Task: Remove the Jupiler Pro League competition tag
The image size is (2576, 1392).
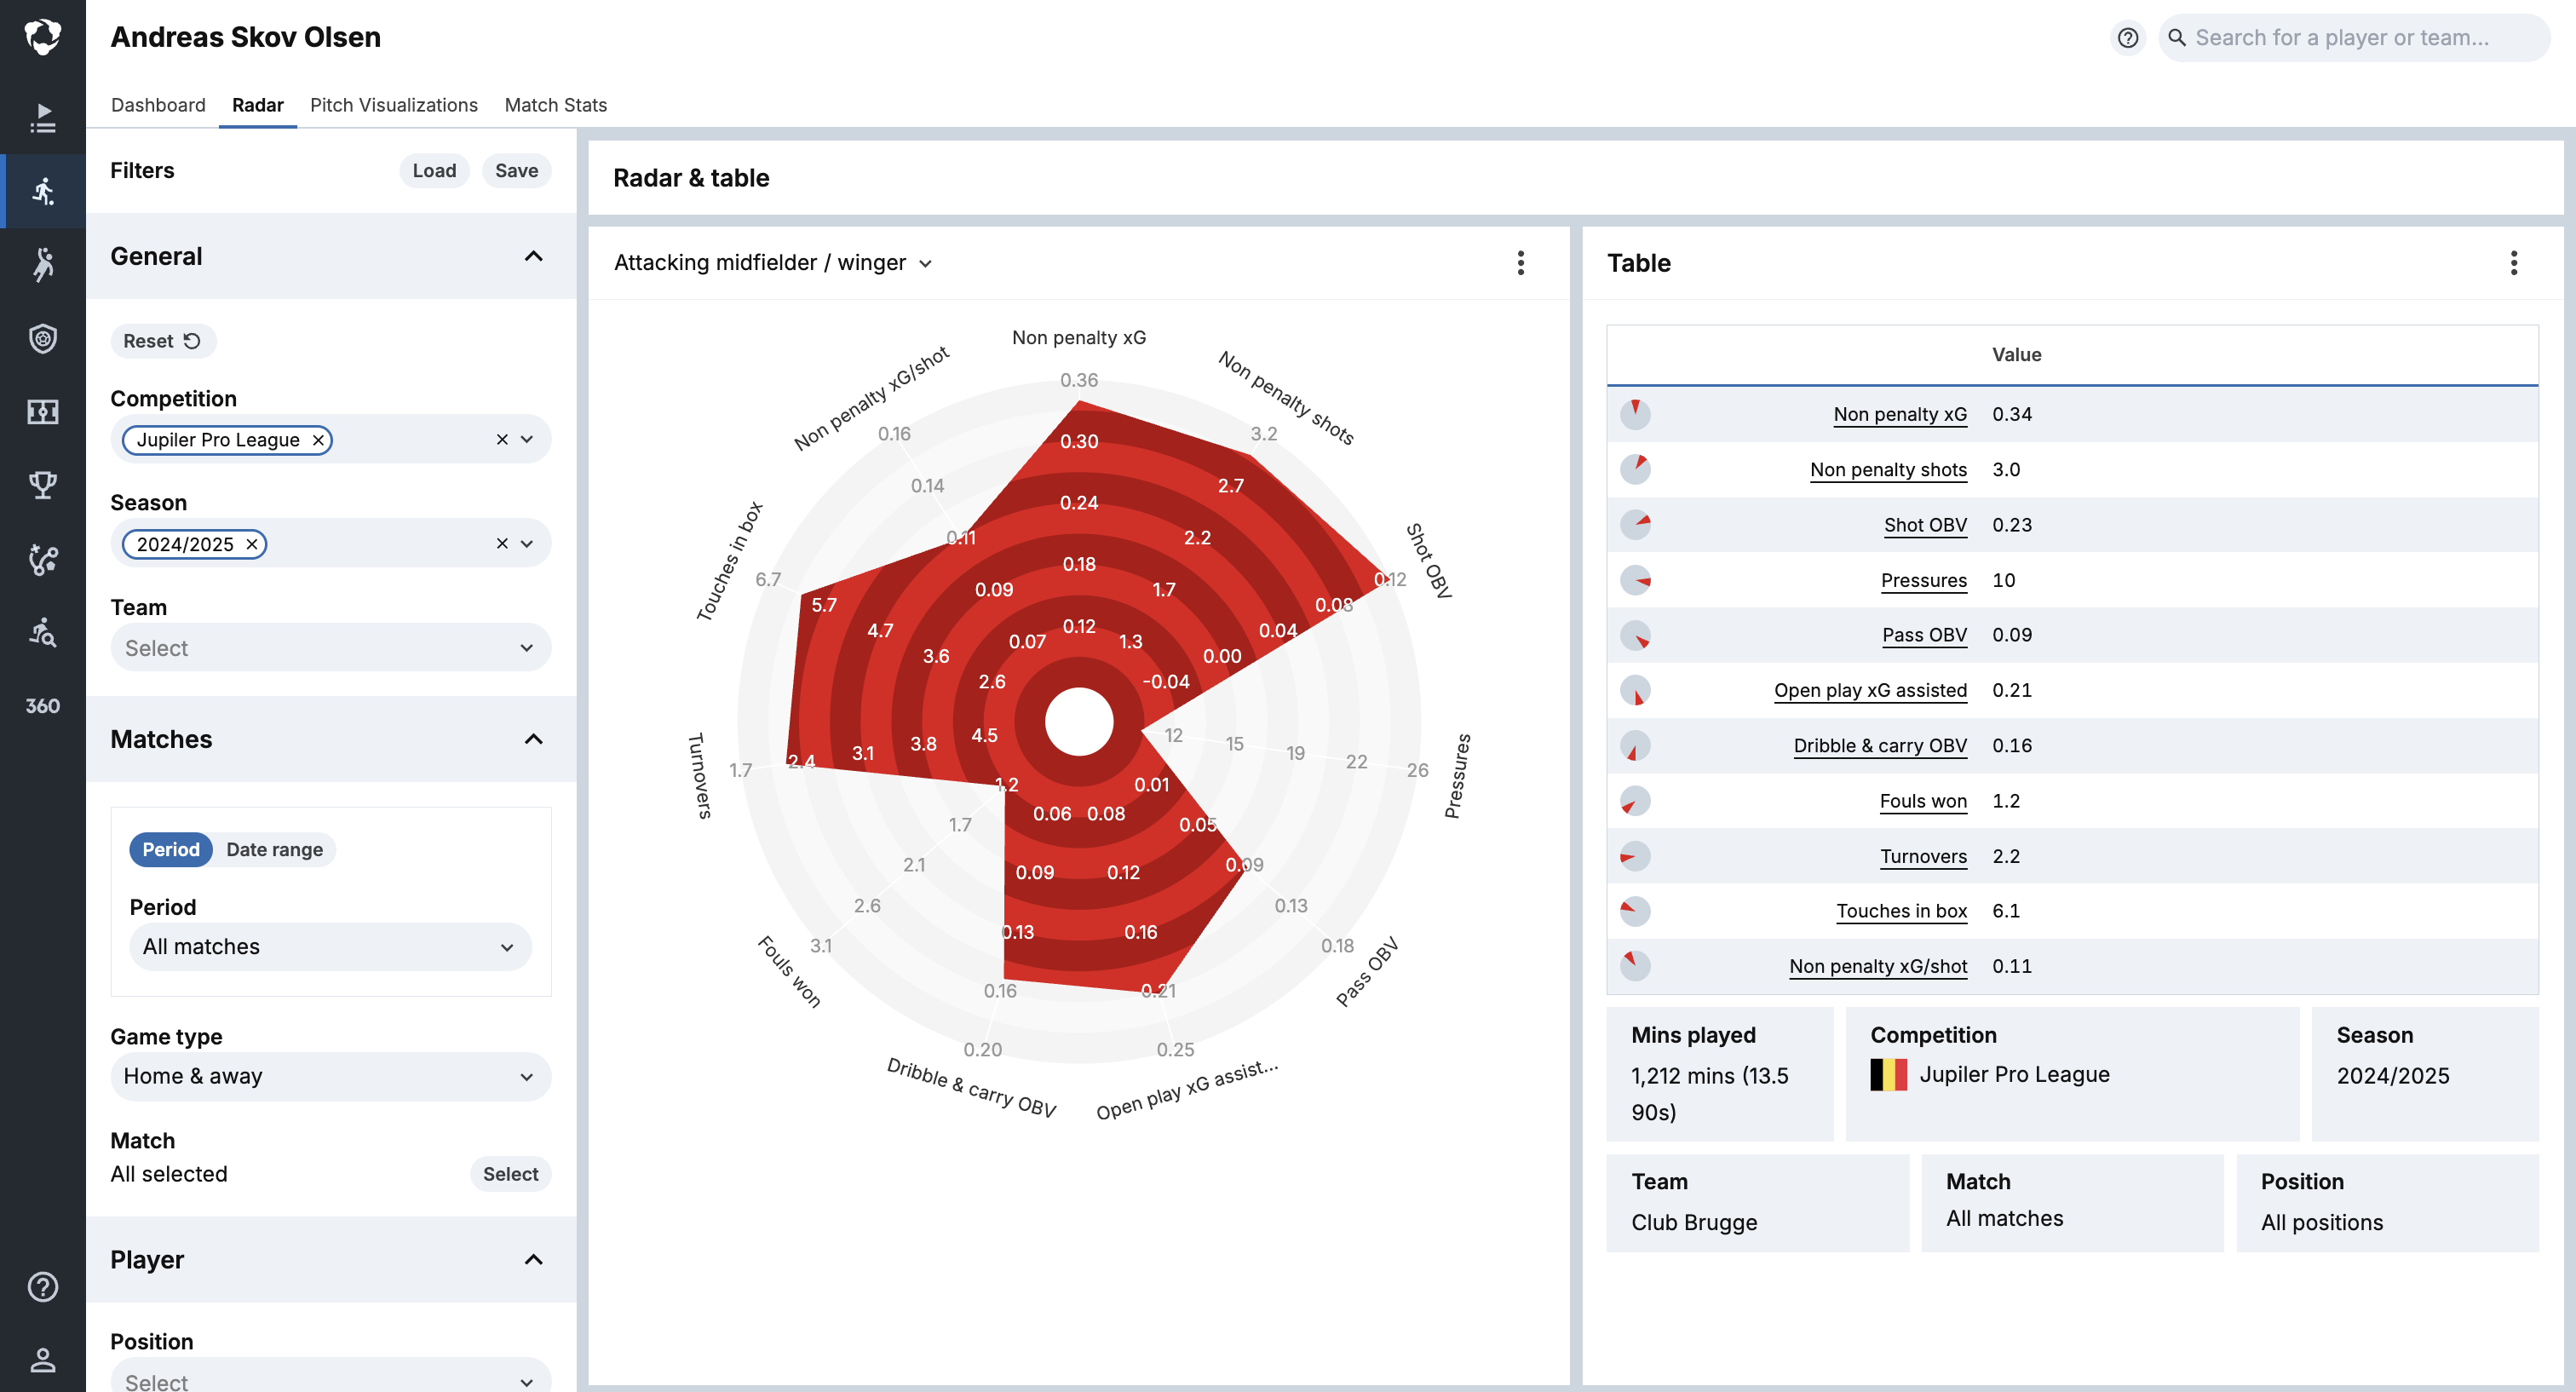Action: (318, 440)
